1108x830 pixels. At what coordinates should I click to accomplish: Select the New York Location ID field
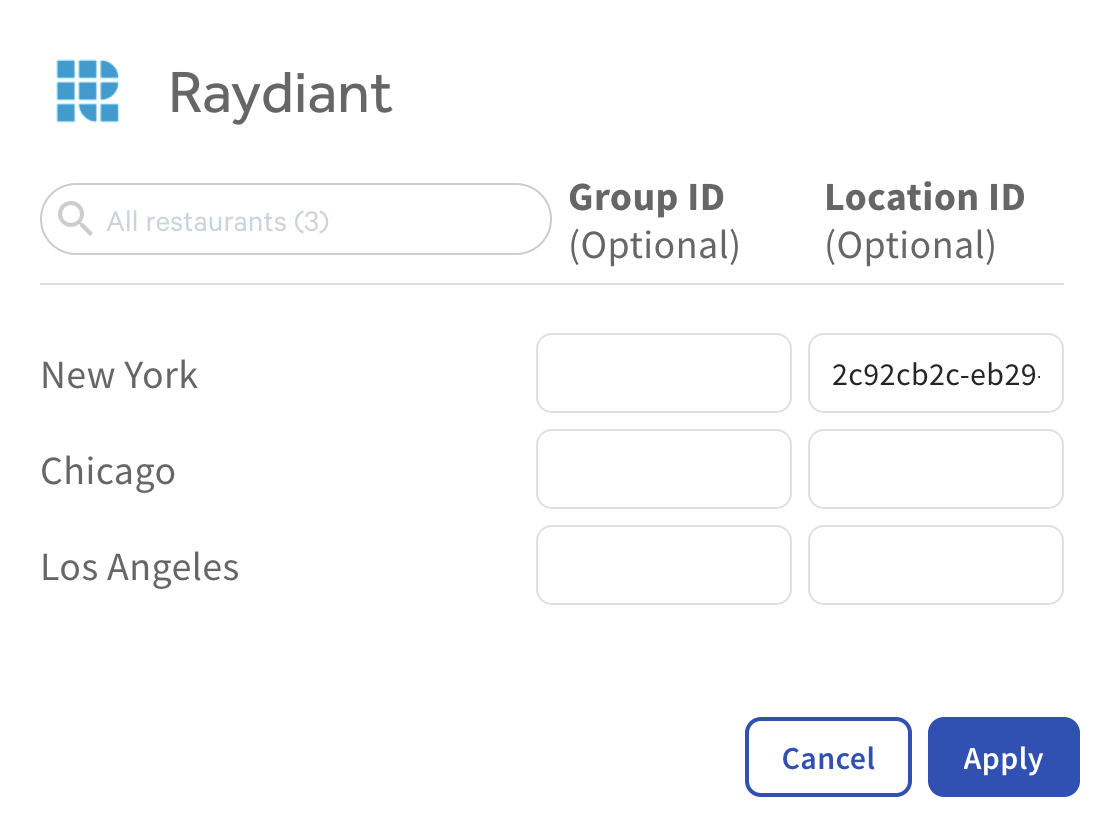936,373
